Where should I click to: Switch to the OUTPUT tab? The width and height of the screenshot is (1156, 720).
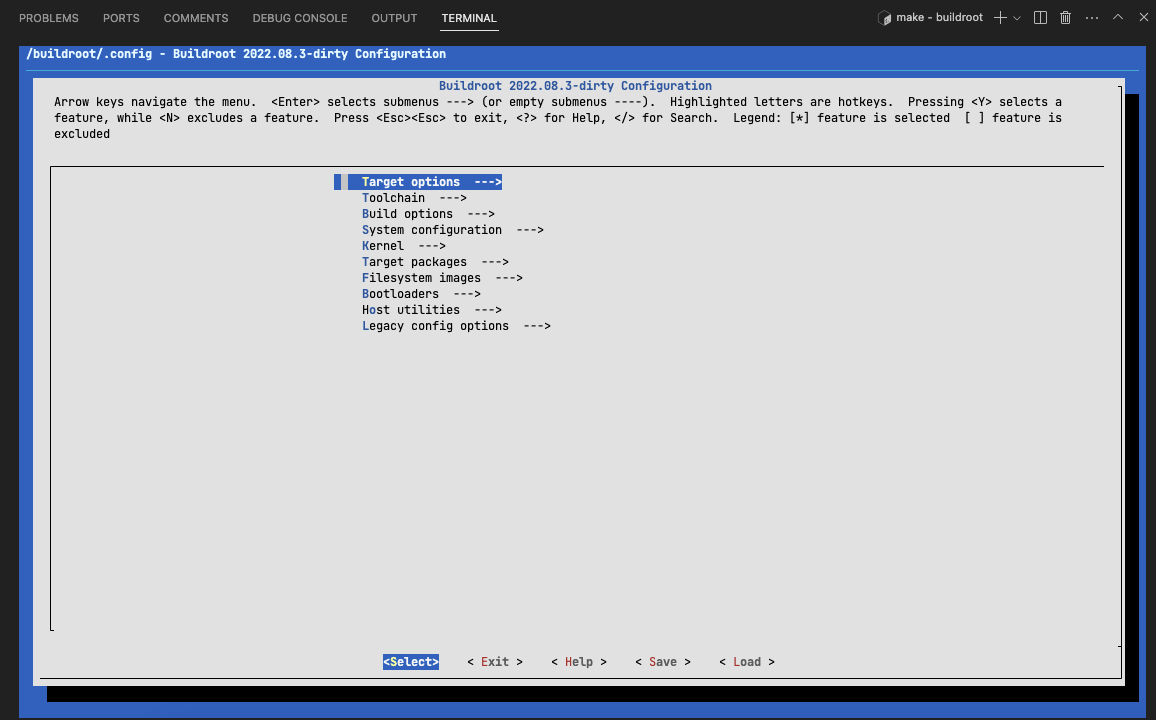pyautogui.click(x=394, y=18)
